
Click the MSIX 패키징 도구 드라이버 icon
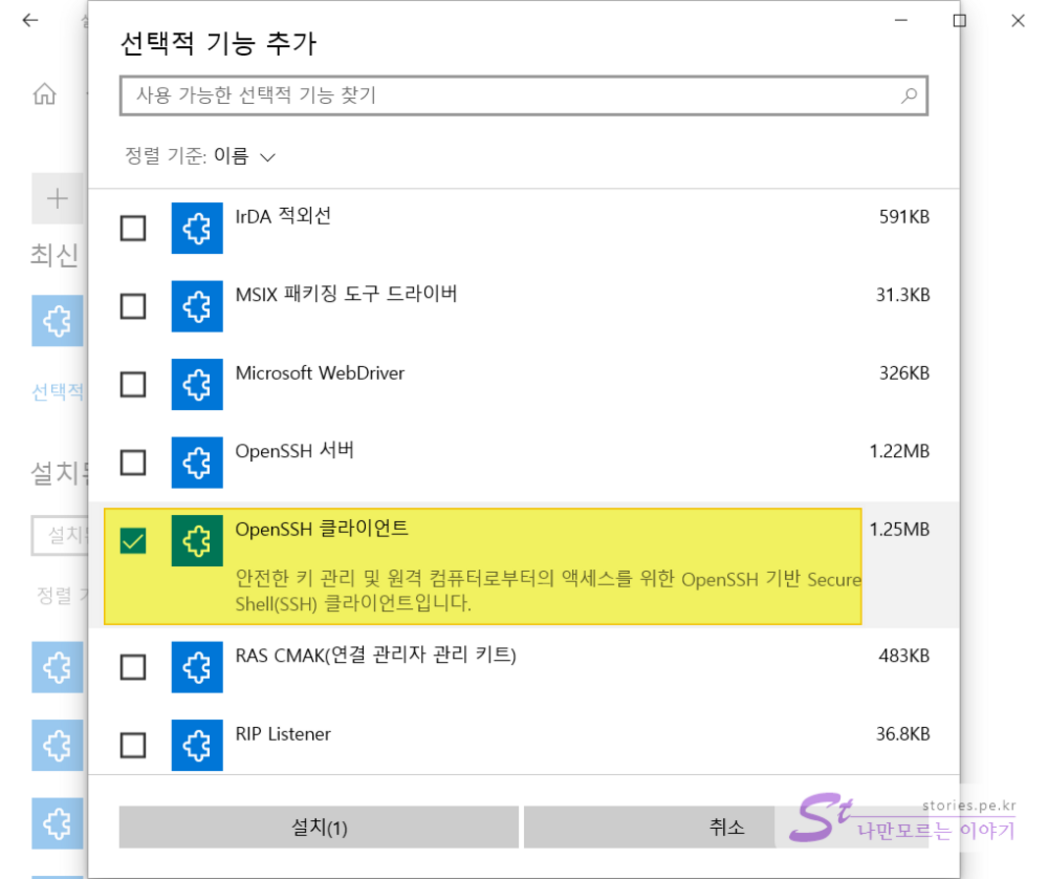196,306
